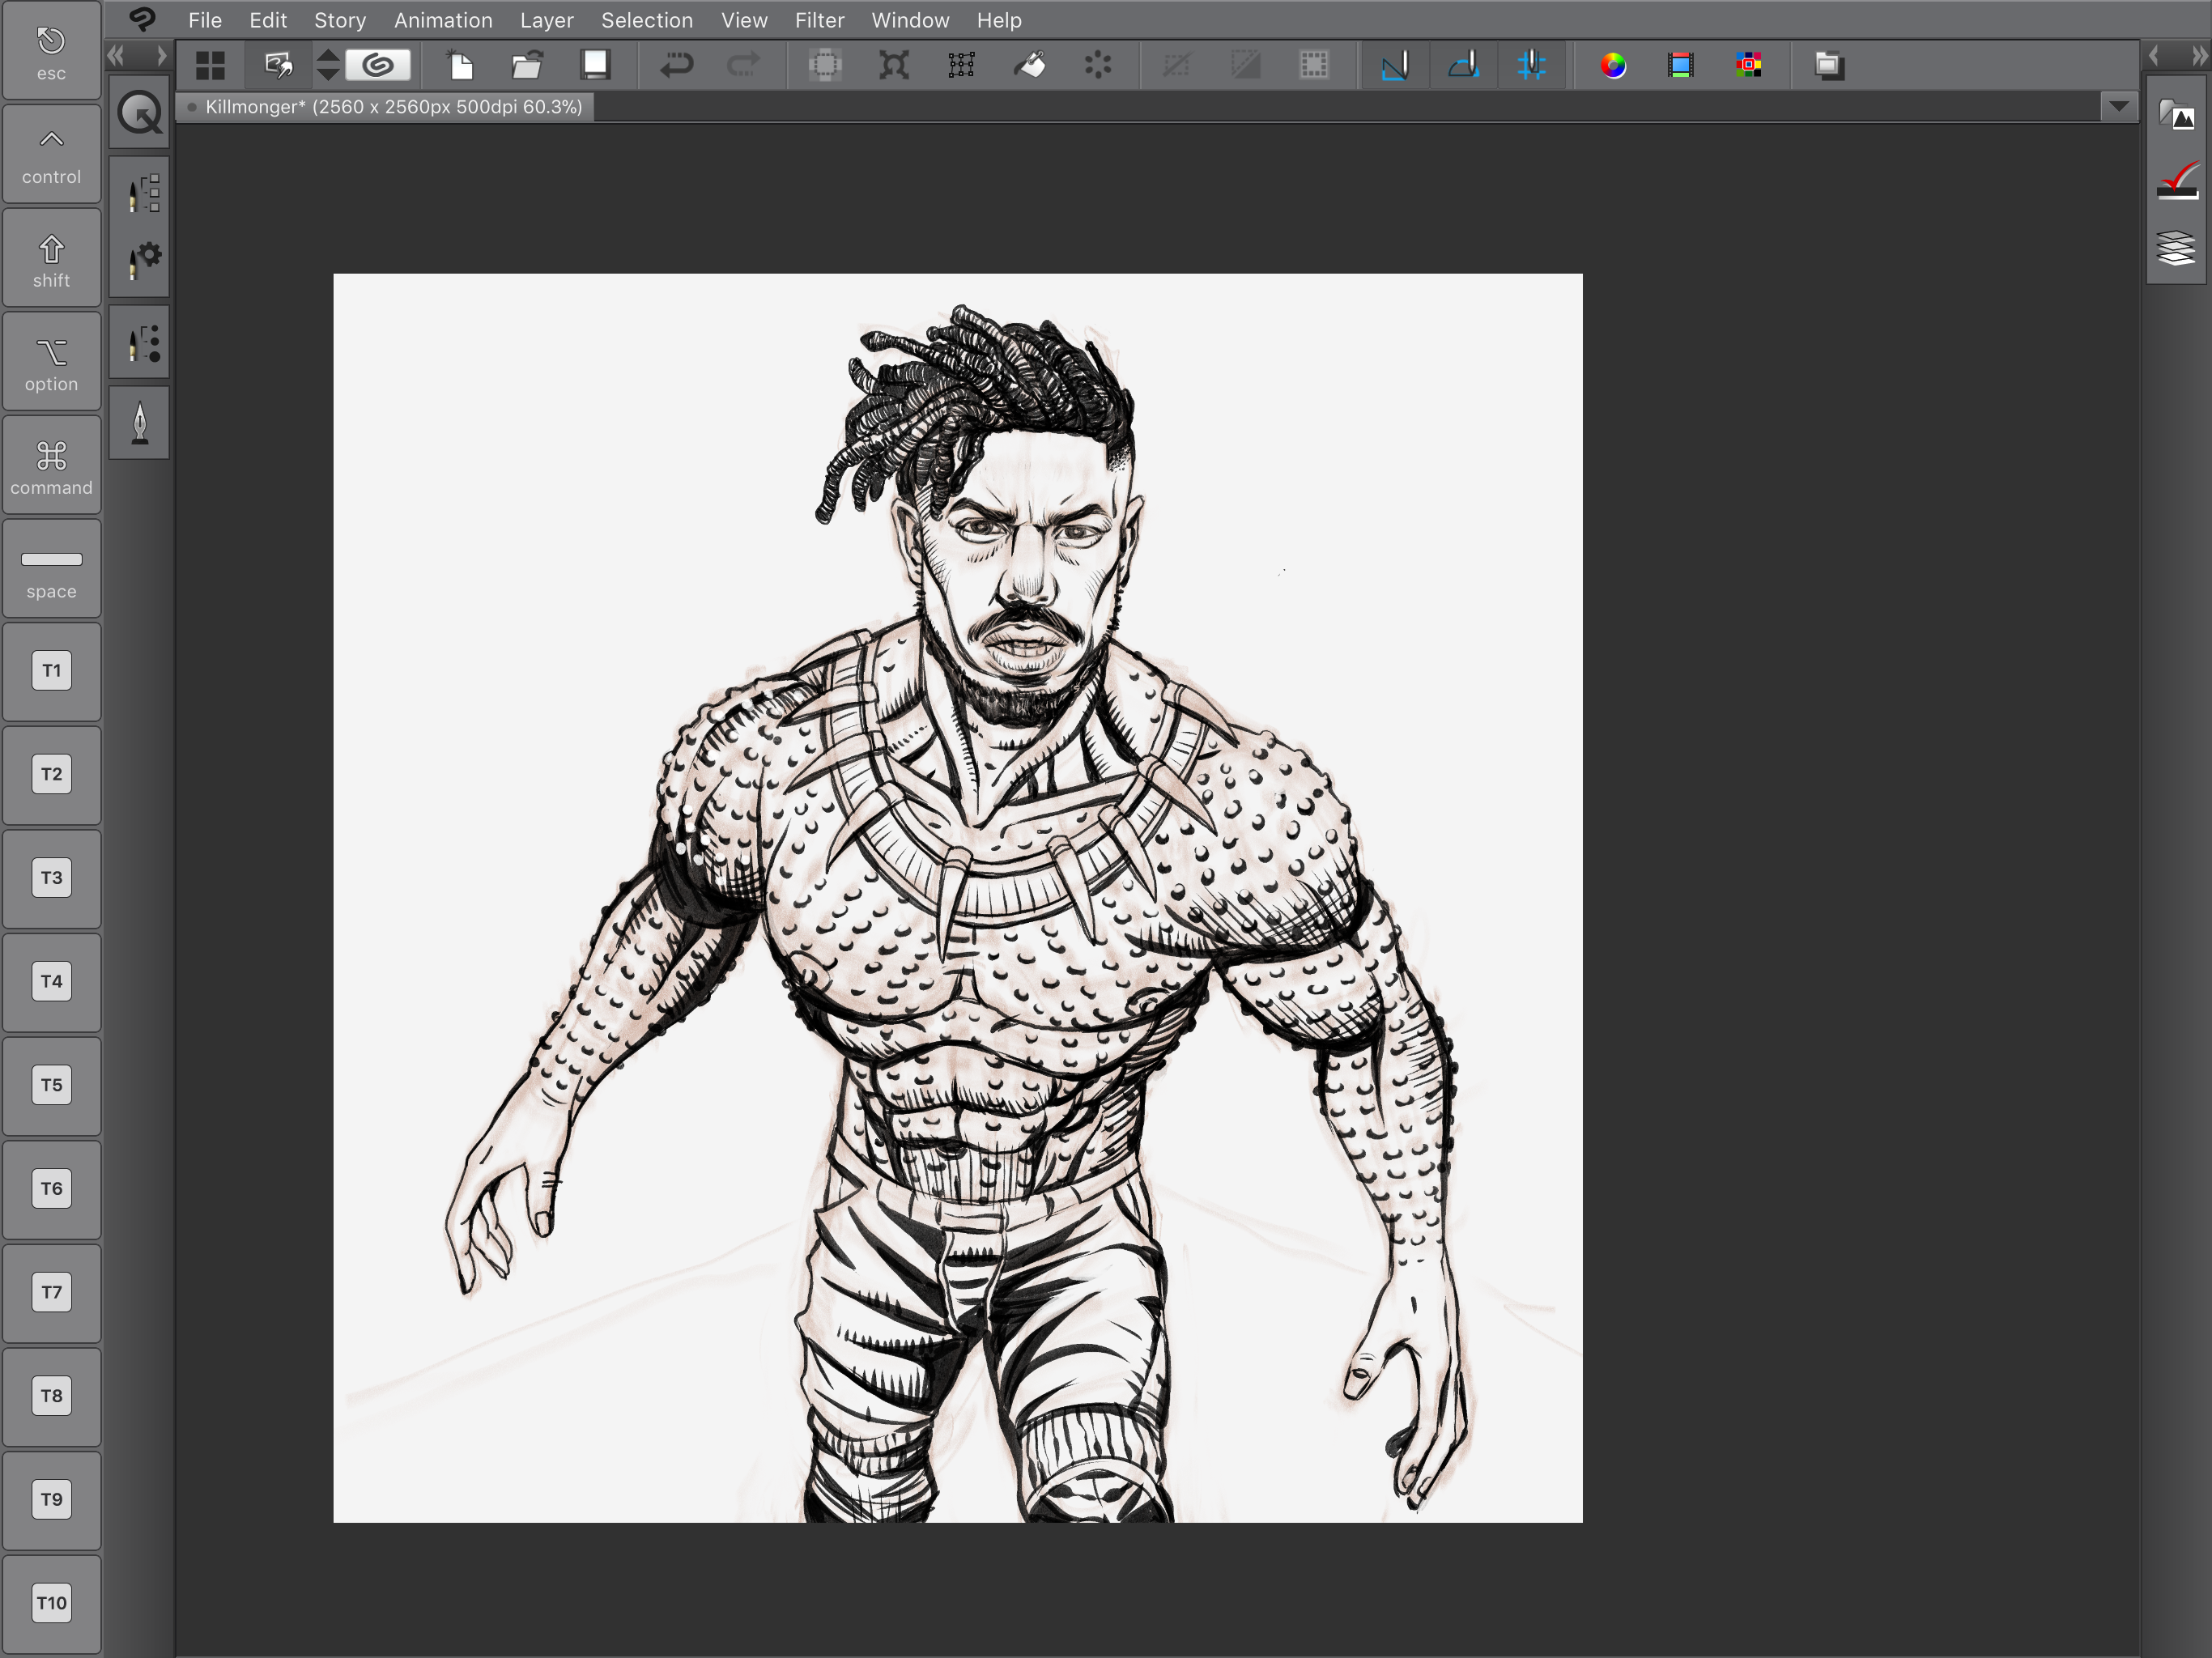Click the Show border of selected area icon
Image resolution: width=2212 pixels, height=1658 pixels.
tap(1314, 66)
